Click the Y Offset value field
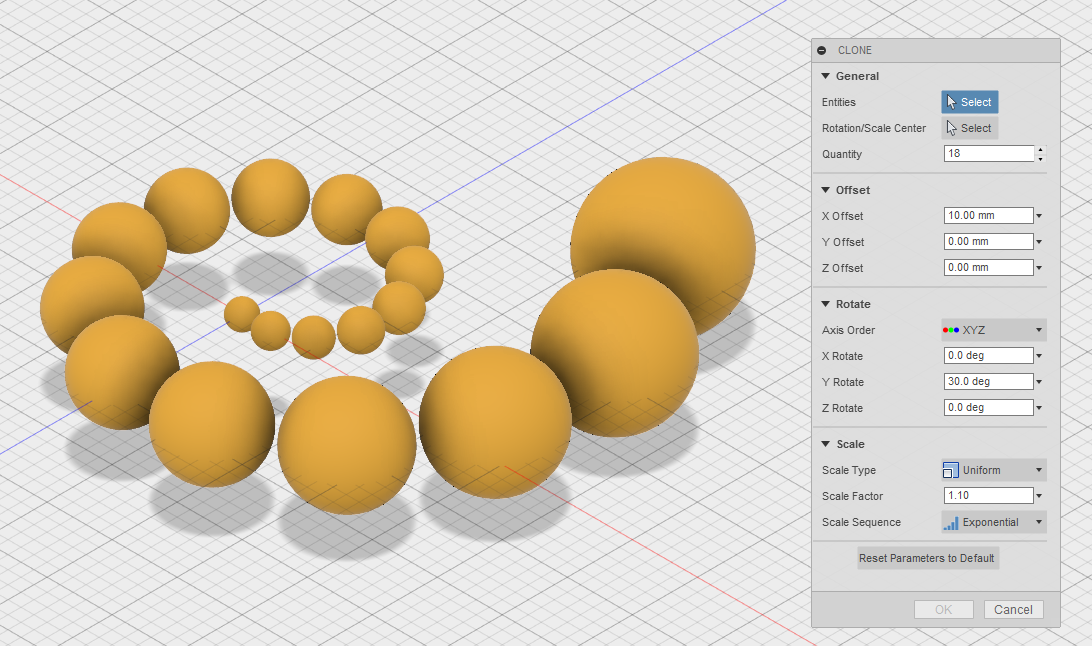This screenshot has width=1092, height=646. [988, 242]
